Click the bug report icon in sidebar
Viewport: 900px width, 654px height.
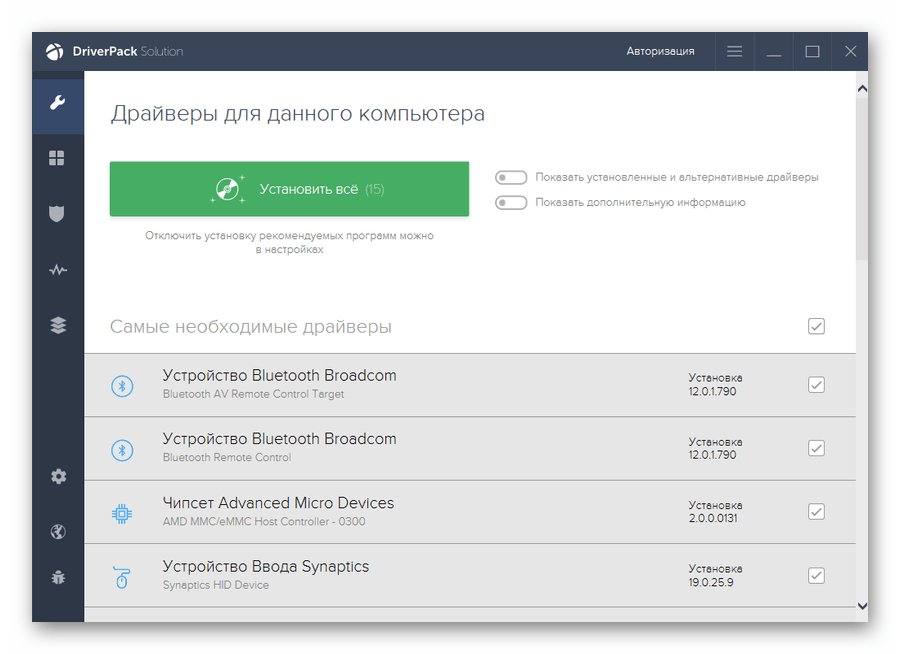pyautogui.click(x=58, y=577)
